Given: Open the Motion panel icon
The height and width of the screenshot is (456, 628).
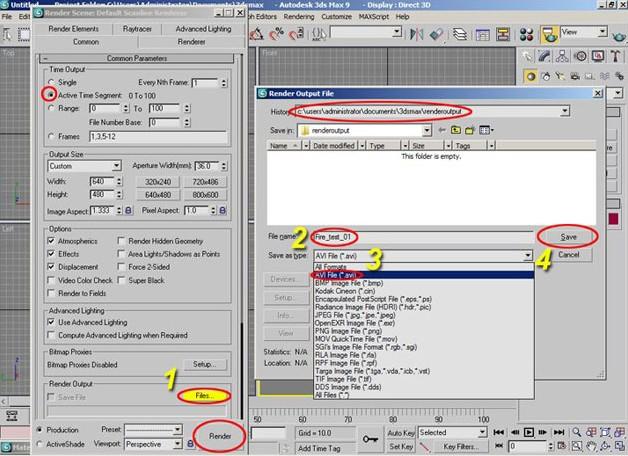Looking at the screenshot, I should tap(580, 56).
